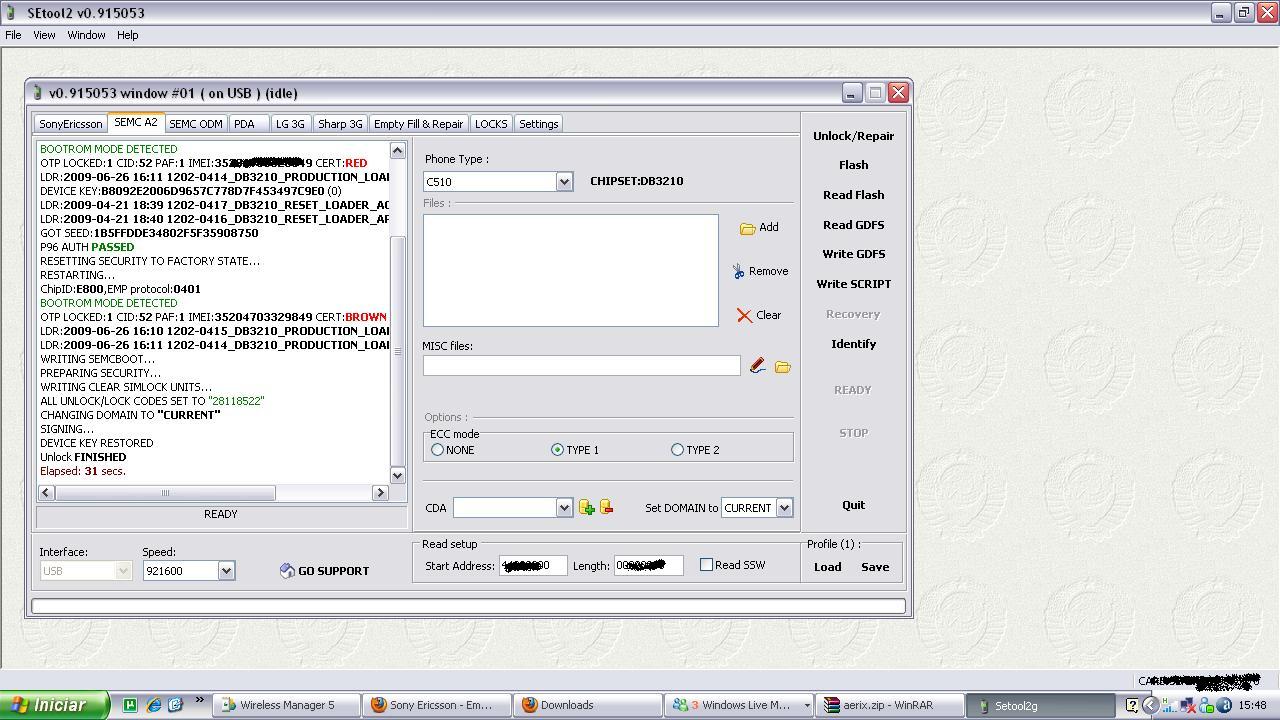Click the log horizontal scrollbar right arrow

tap(380, 492)
